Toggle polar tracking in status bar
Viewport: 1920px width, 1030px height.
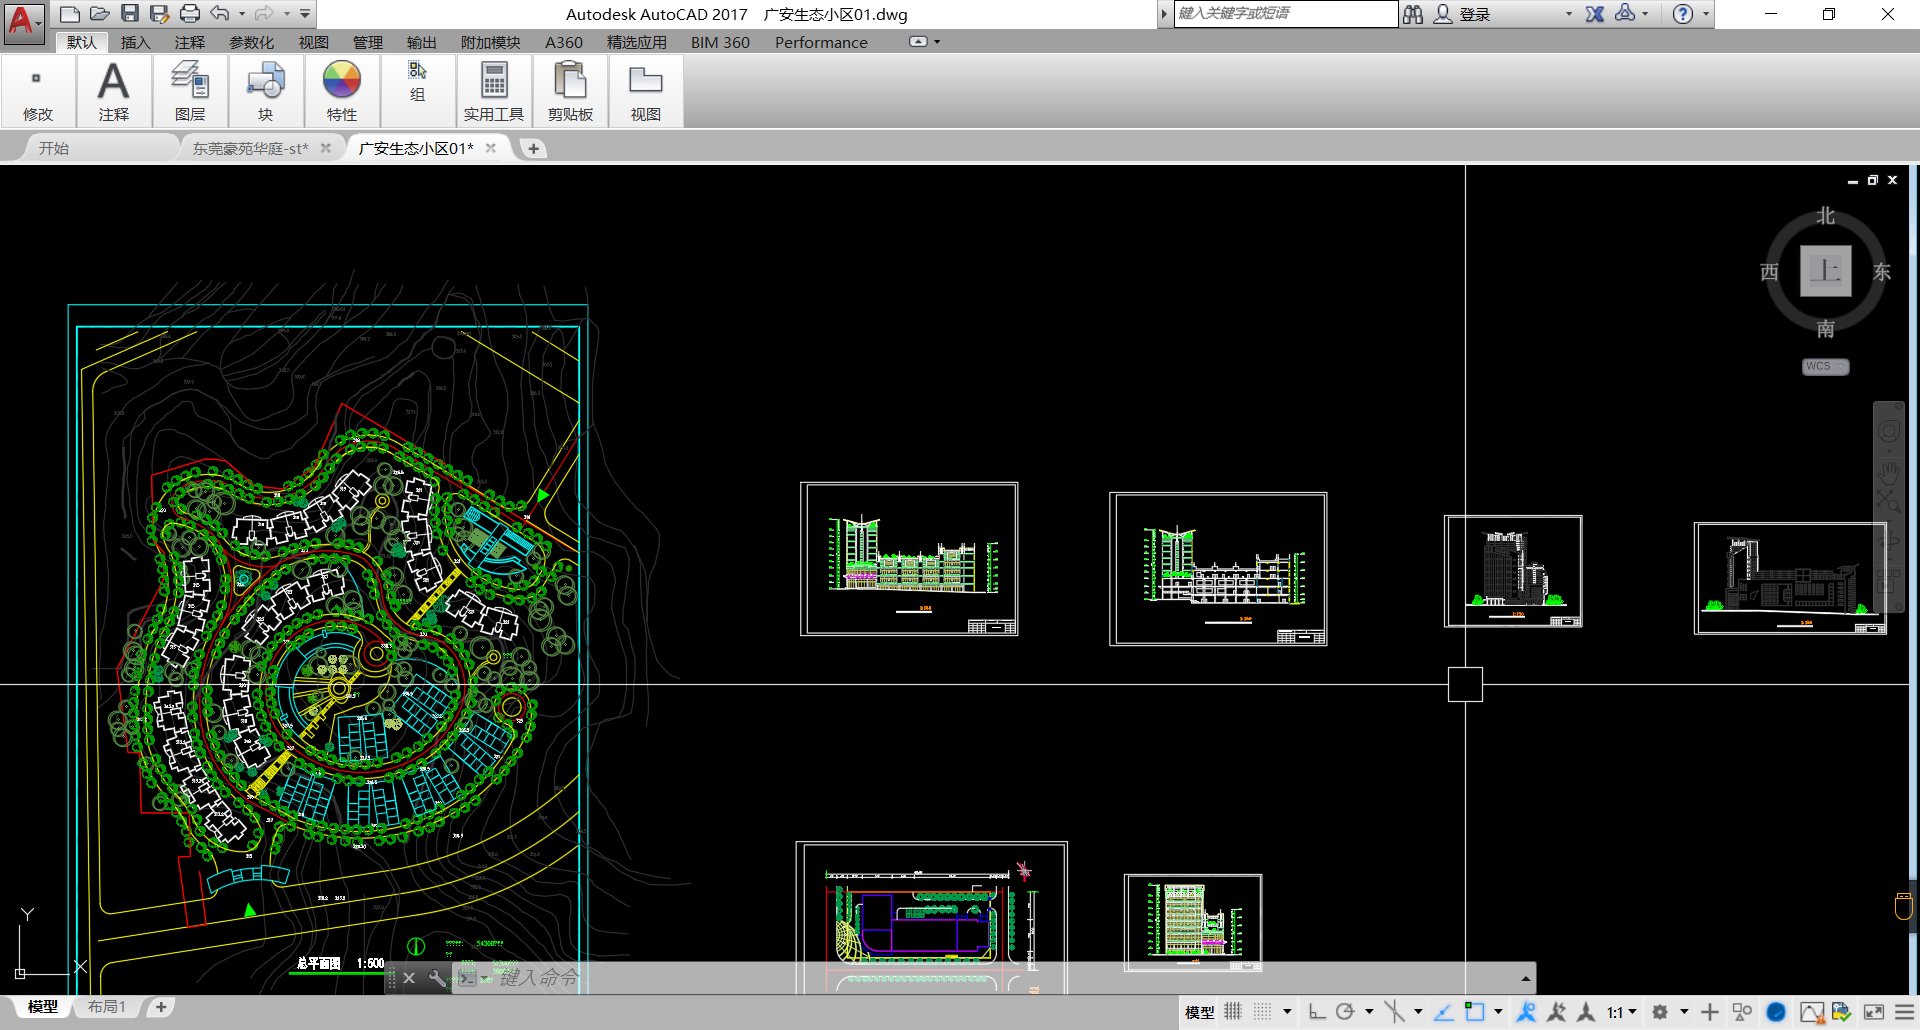tap(1346, 1012)
